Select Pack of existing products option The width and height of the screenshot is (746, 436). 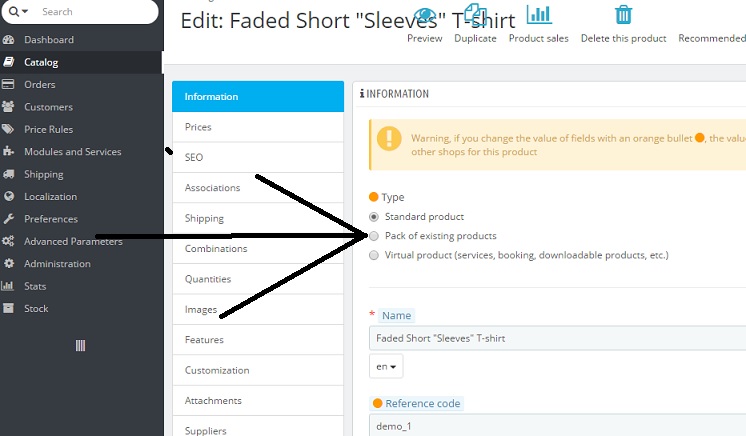374,236
